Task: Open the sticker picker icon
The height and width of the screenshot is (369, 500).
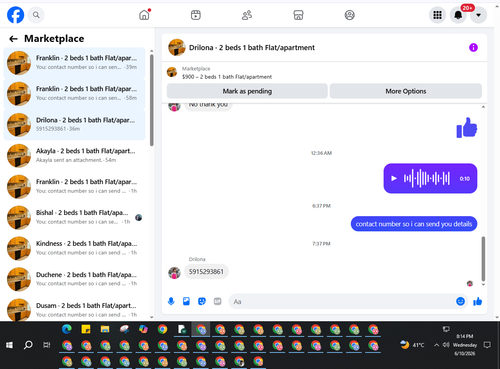Action: tap(202, 301)
